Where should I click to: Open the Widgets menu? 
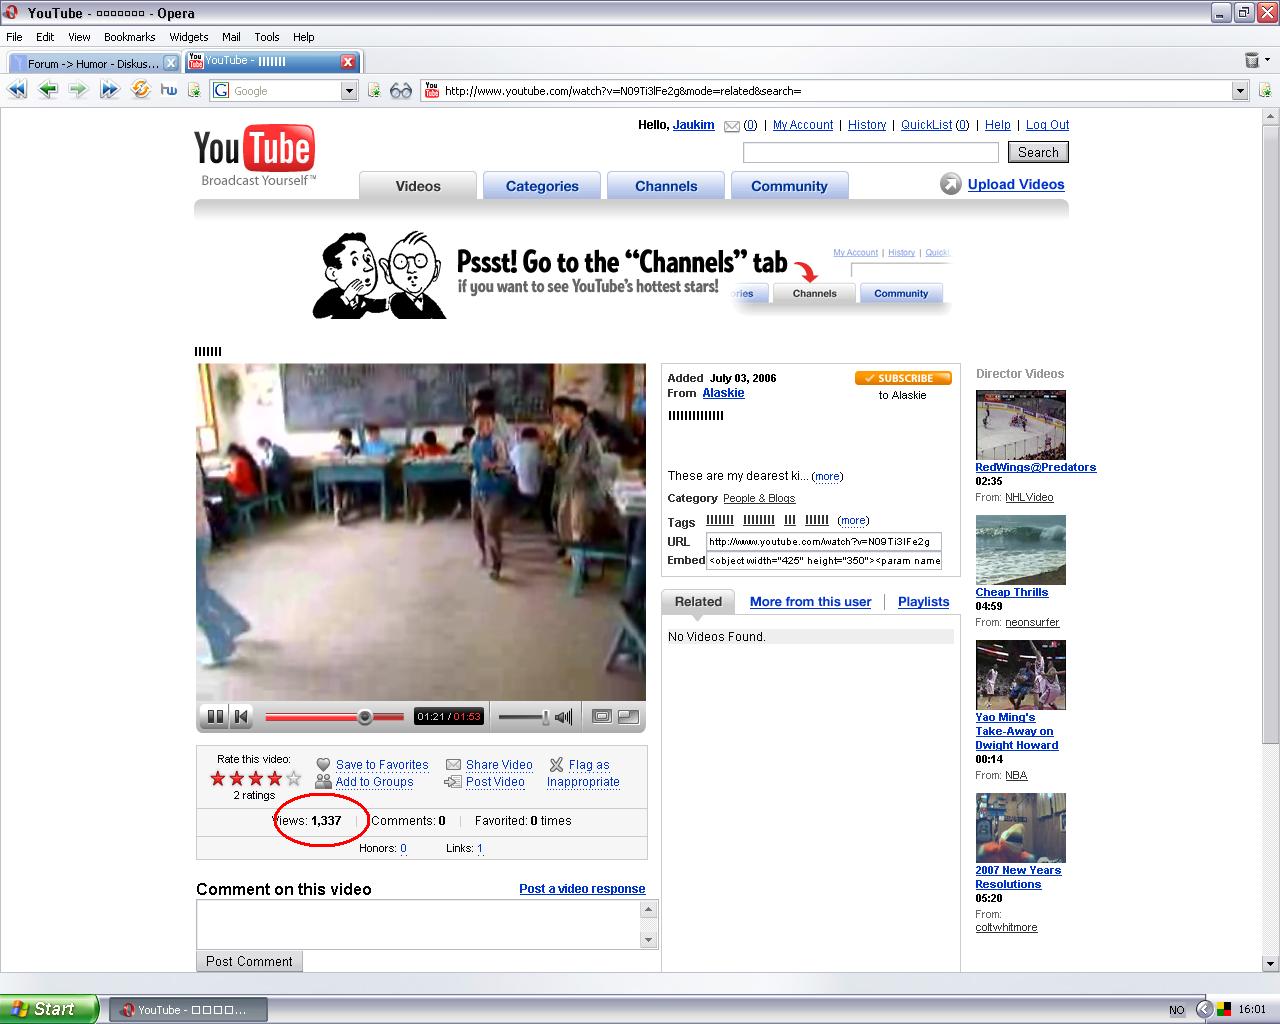pyautogui.click(x=189, y=37)
